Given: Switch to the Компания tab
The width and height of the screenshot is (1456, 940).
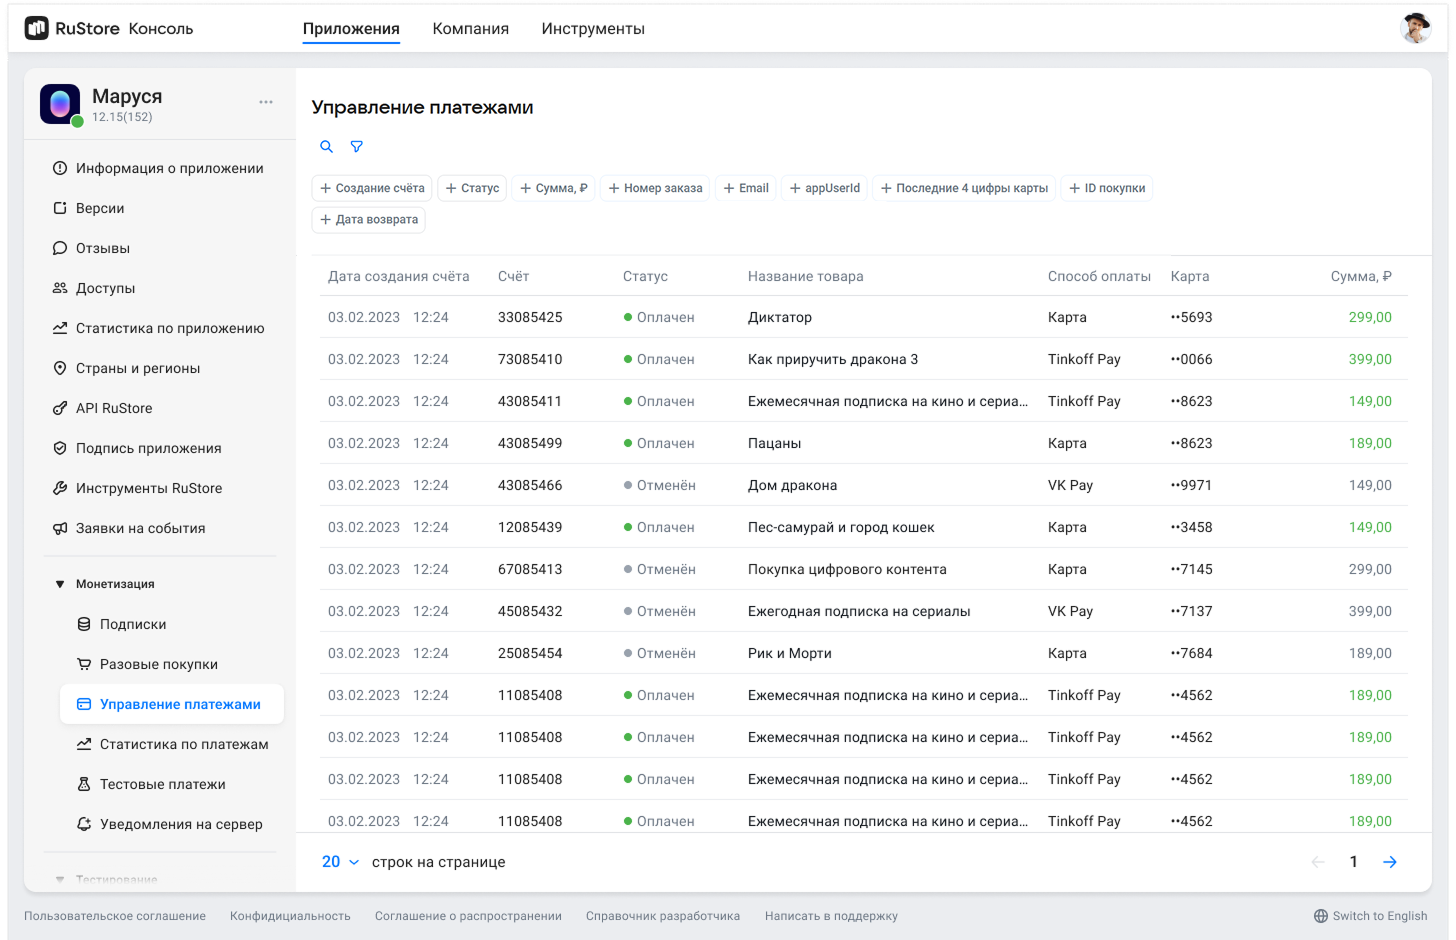Looking at the screenshot, I should coord(470,29).
